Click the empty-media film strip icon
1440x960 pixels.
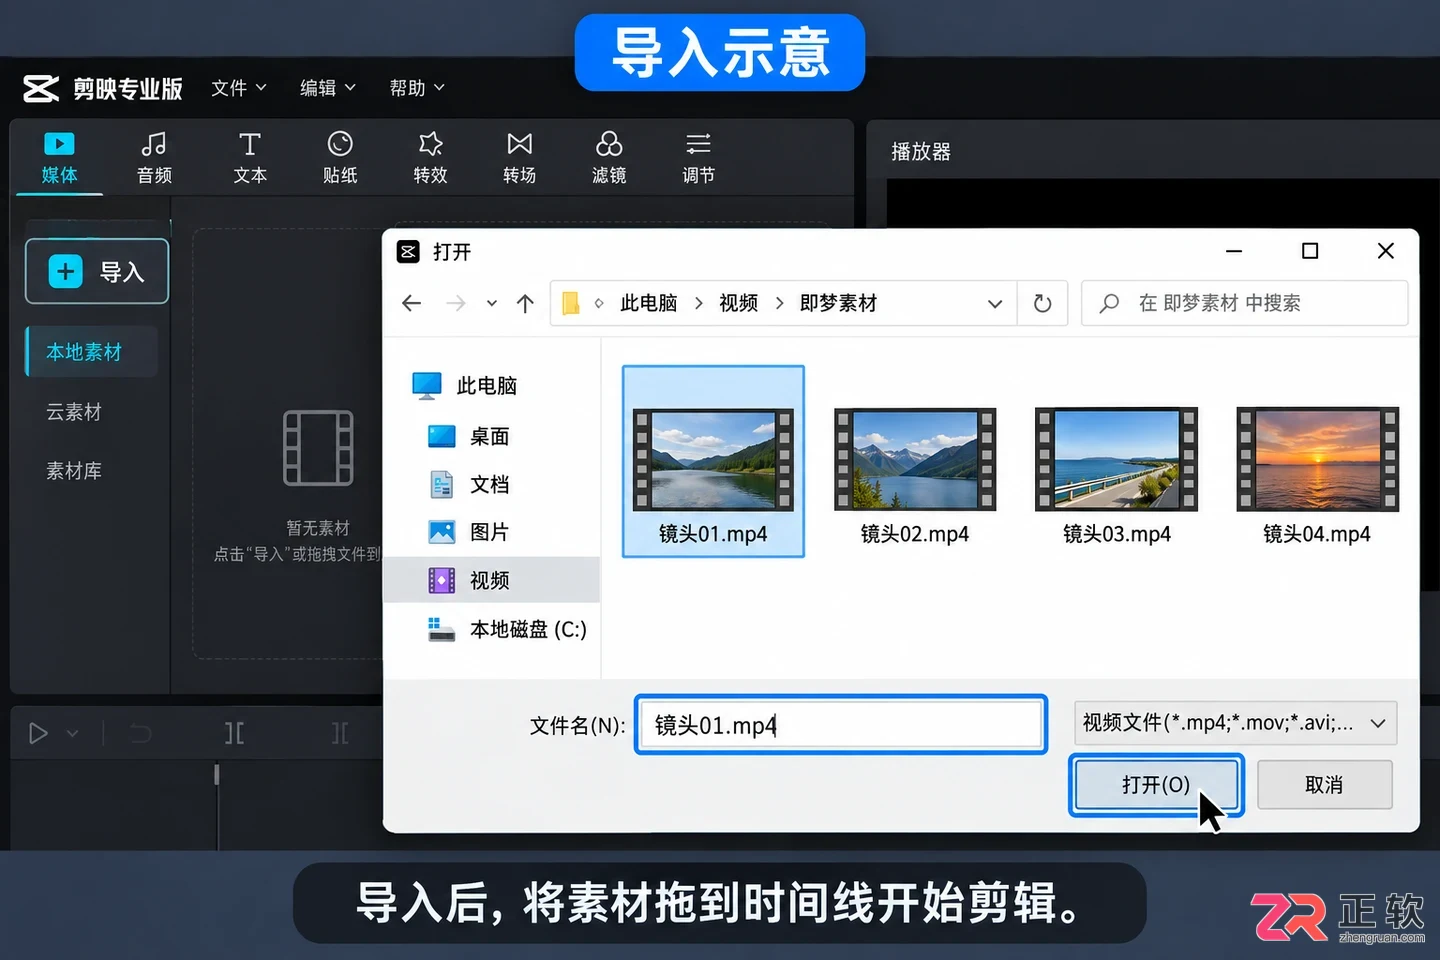(318, 448)
